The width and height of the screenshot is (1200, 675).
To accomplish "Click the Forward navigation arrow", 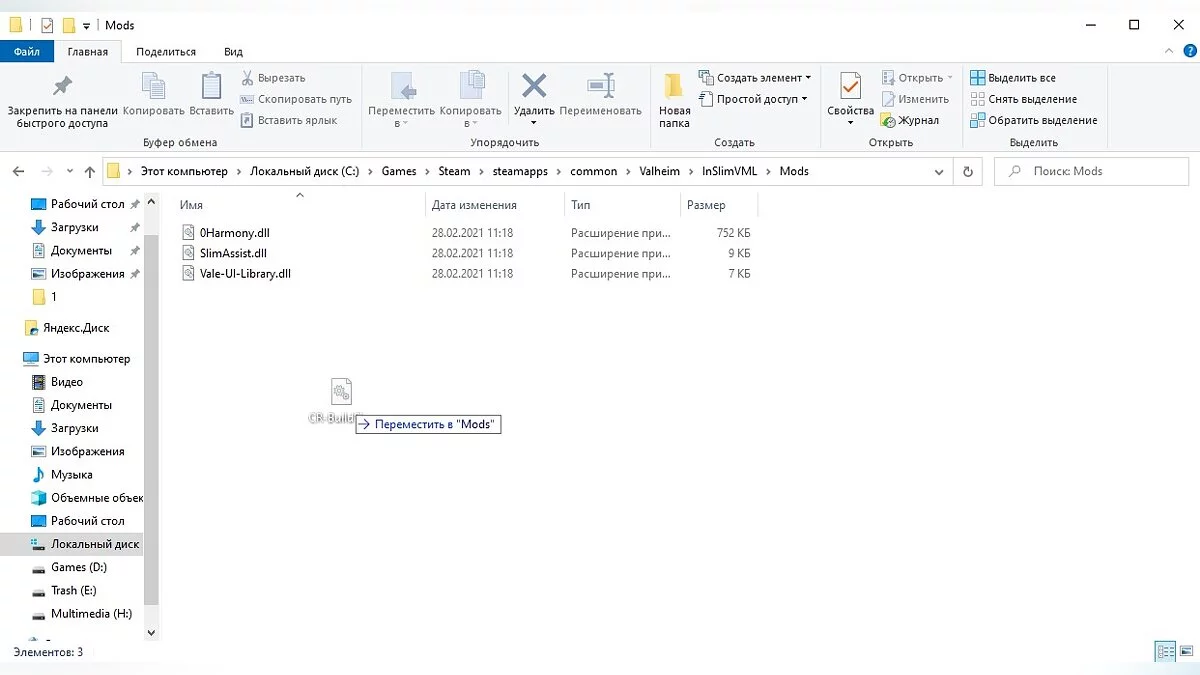I will [46, 171].
